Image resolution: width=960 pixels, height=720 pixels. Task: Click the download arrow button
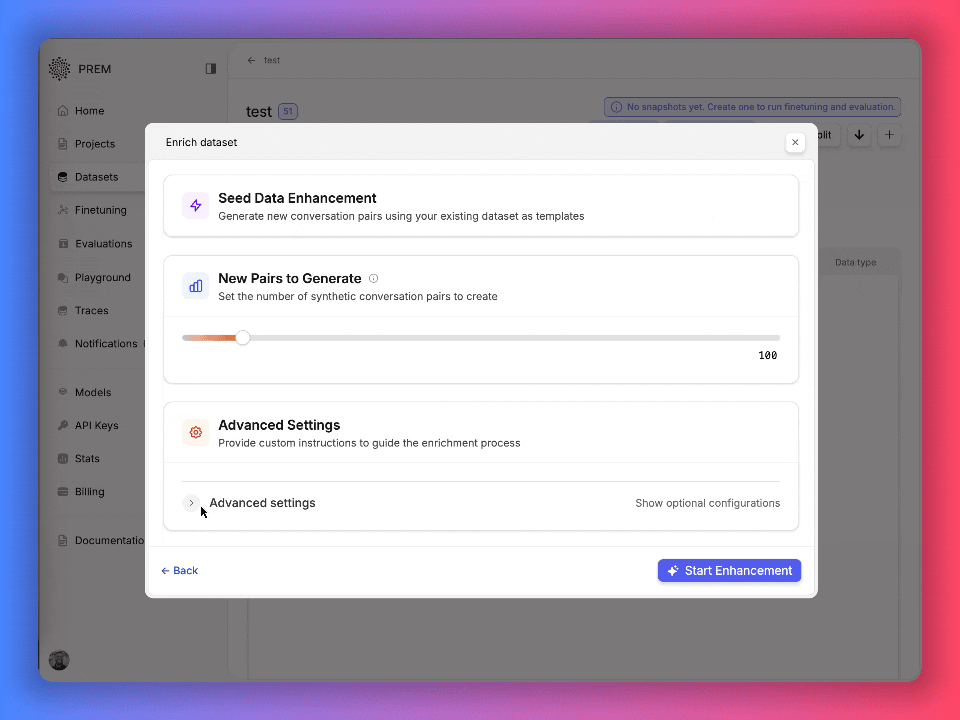(859, 135)
